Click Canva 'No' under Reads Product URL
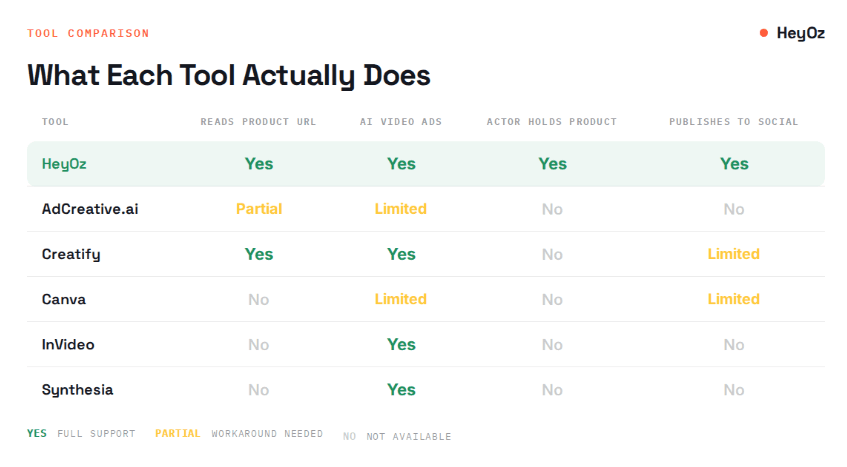The height and width of the screenshot is (467, 847). coord(259,300)
